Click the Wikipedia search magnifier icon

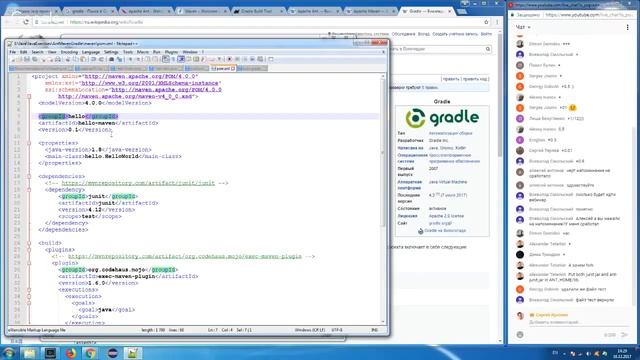(x=488, y=49)
